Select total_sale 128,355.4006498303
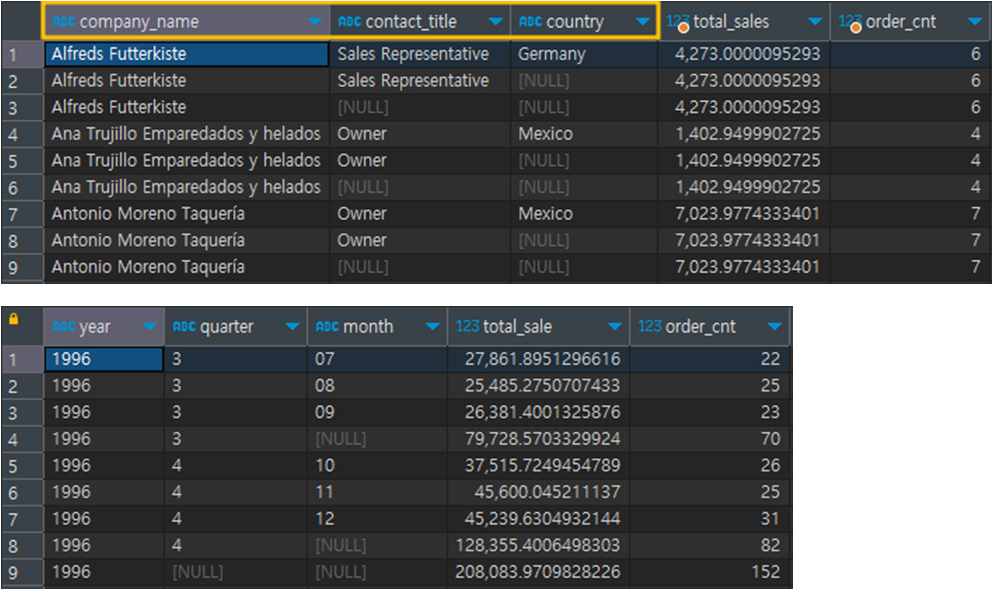 [538, 546]
